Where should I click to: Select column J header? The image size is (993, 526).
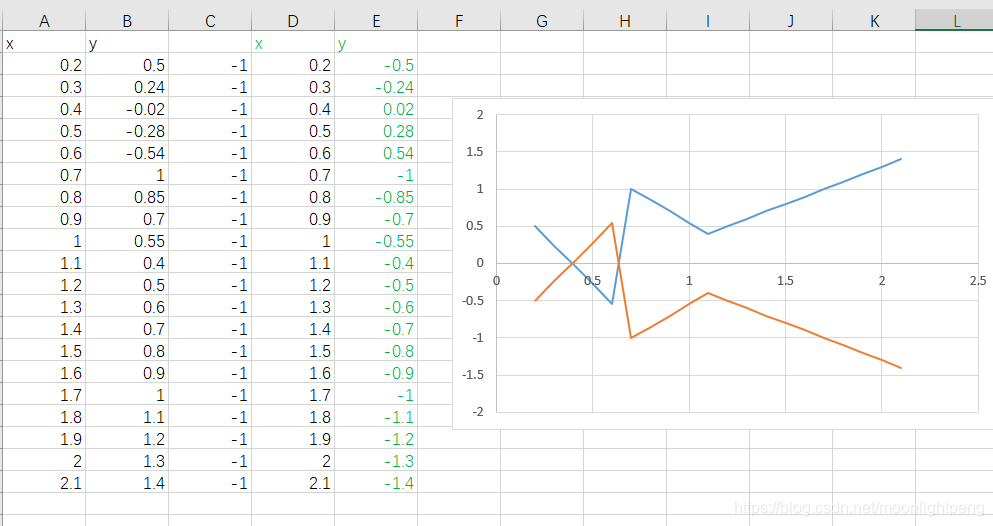point(791,21)
